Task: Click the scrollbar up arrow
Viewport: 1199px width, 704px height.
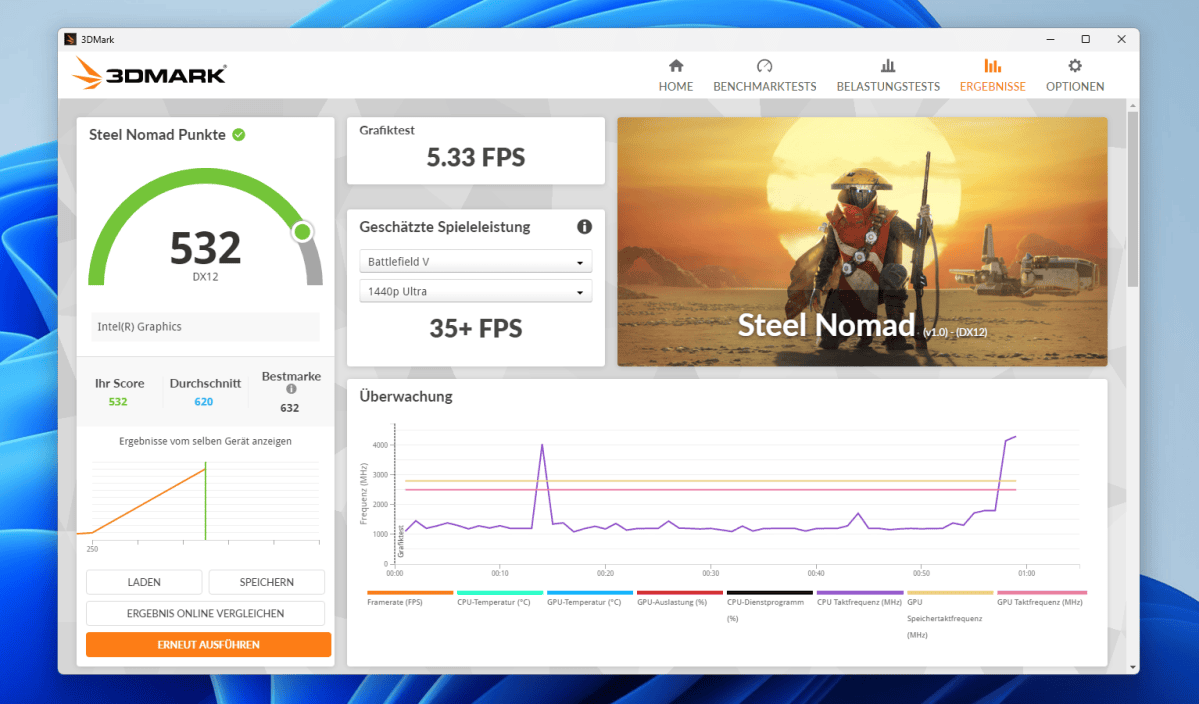Action: (x=1132, y=105)
